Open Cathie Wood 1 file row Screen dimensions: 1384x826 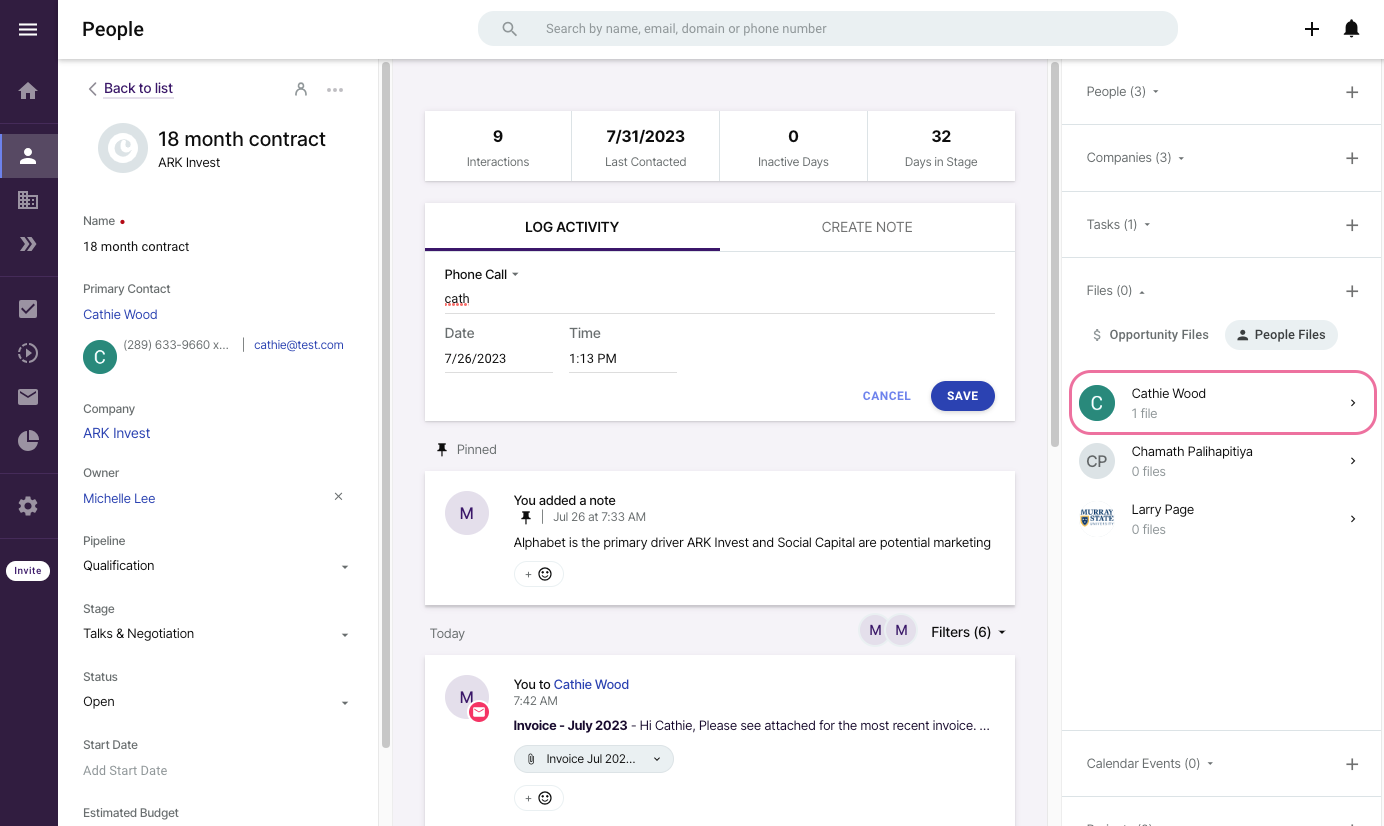[x=1223, y=403]
